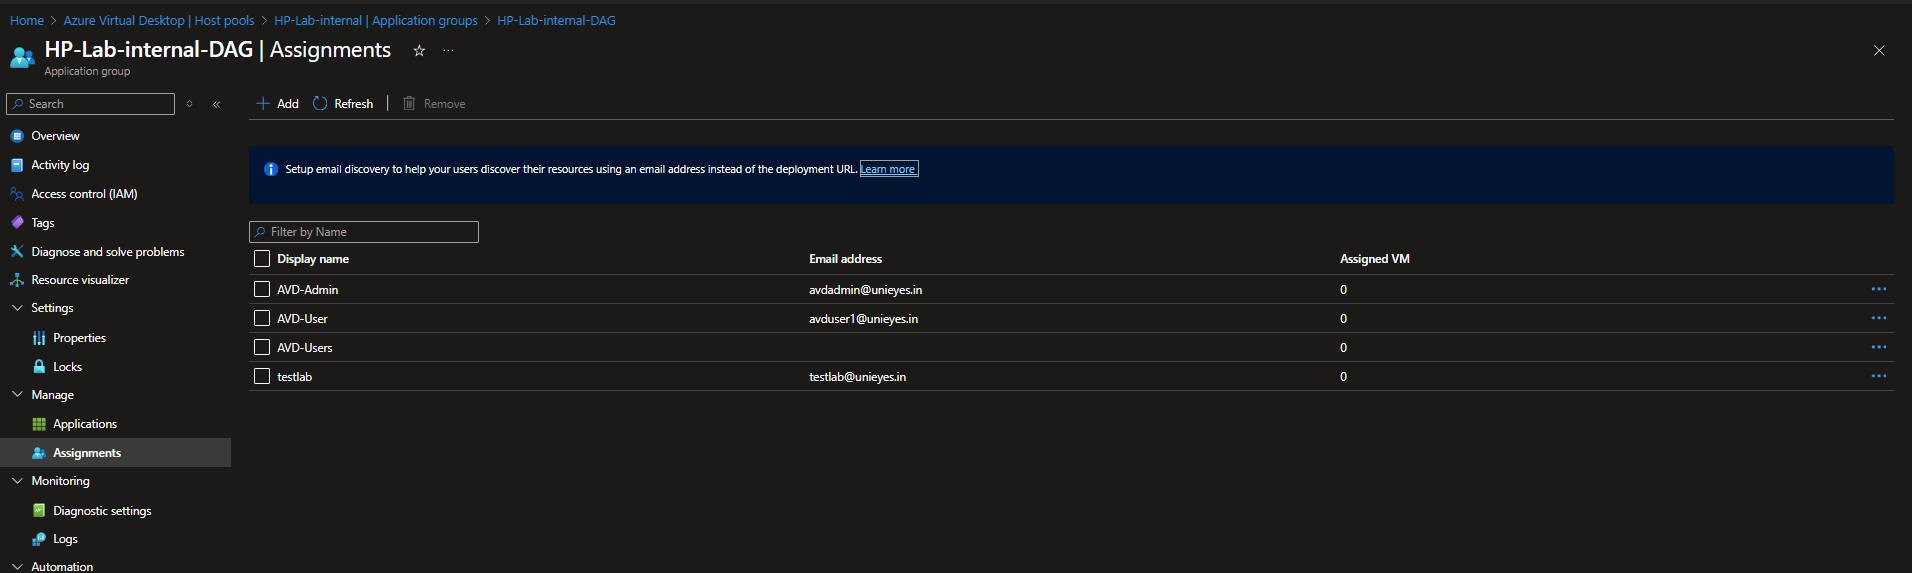Favorite this page with the star icon

click(x=419, y=51)
